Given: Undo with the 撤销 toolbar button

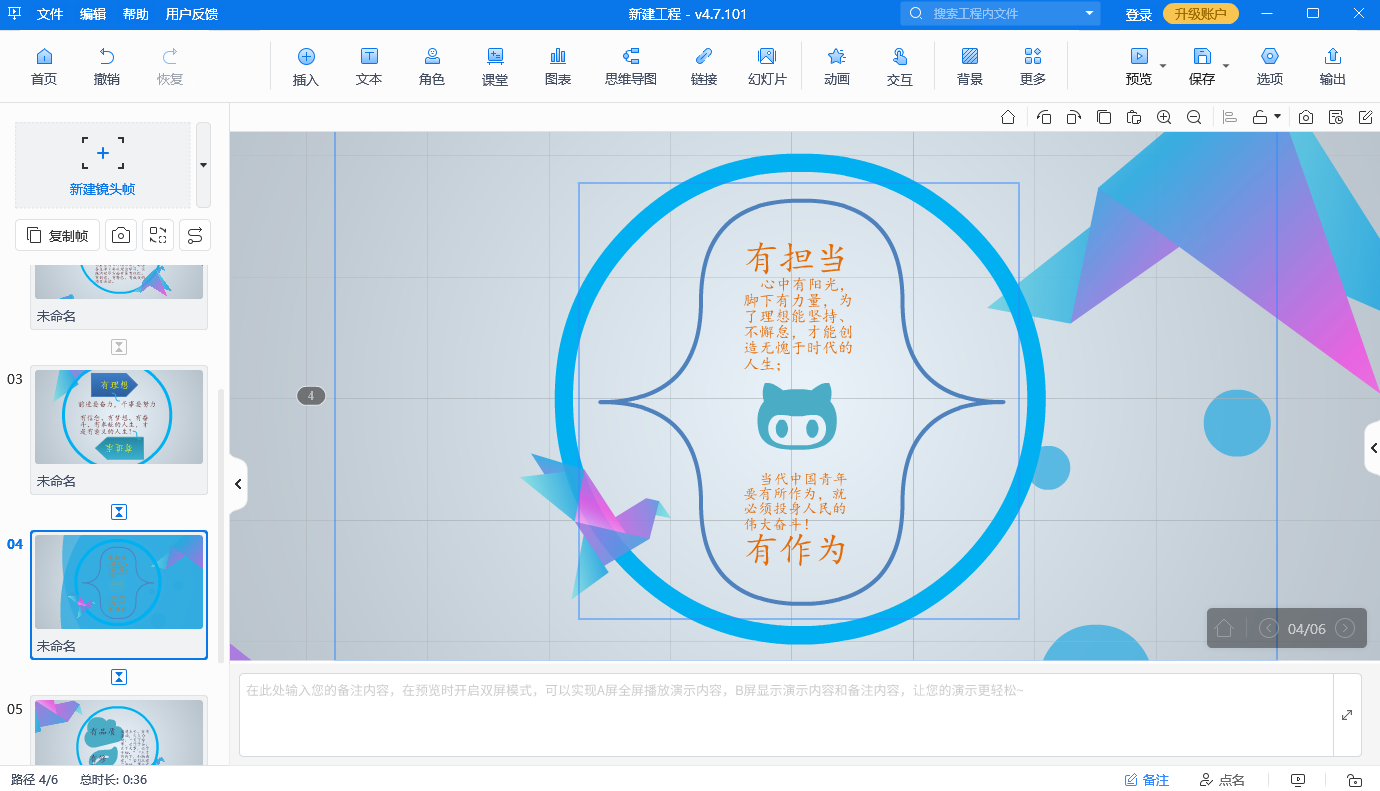Looking at the screenshot, I should point(106,66).
